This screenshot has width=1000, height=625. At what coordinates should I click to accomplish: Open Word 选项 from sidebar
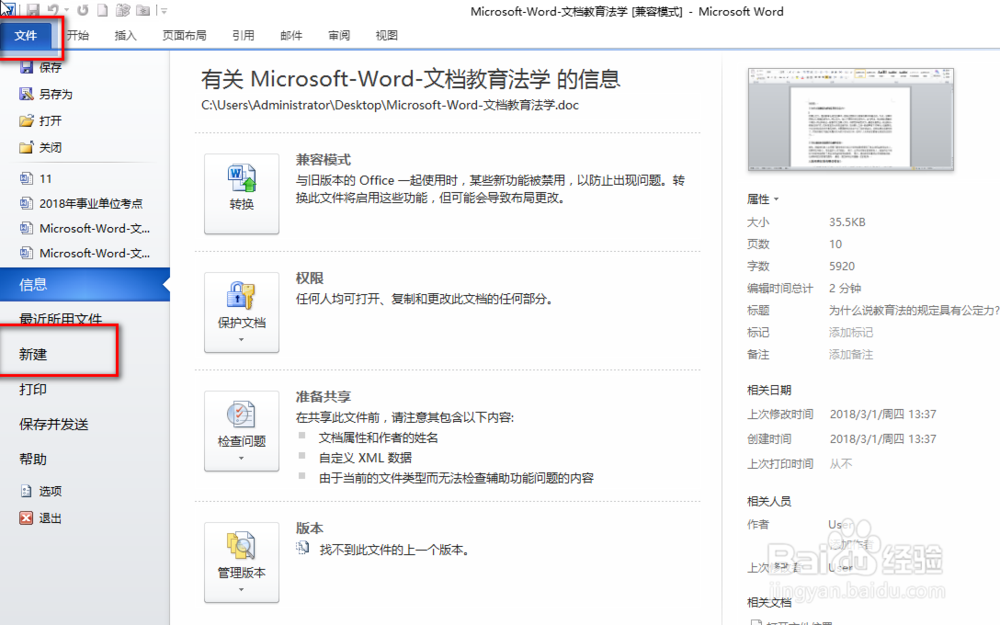click(x=41, y=491)
